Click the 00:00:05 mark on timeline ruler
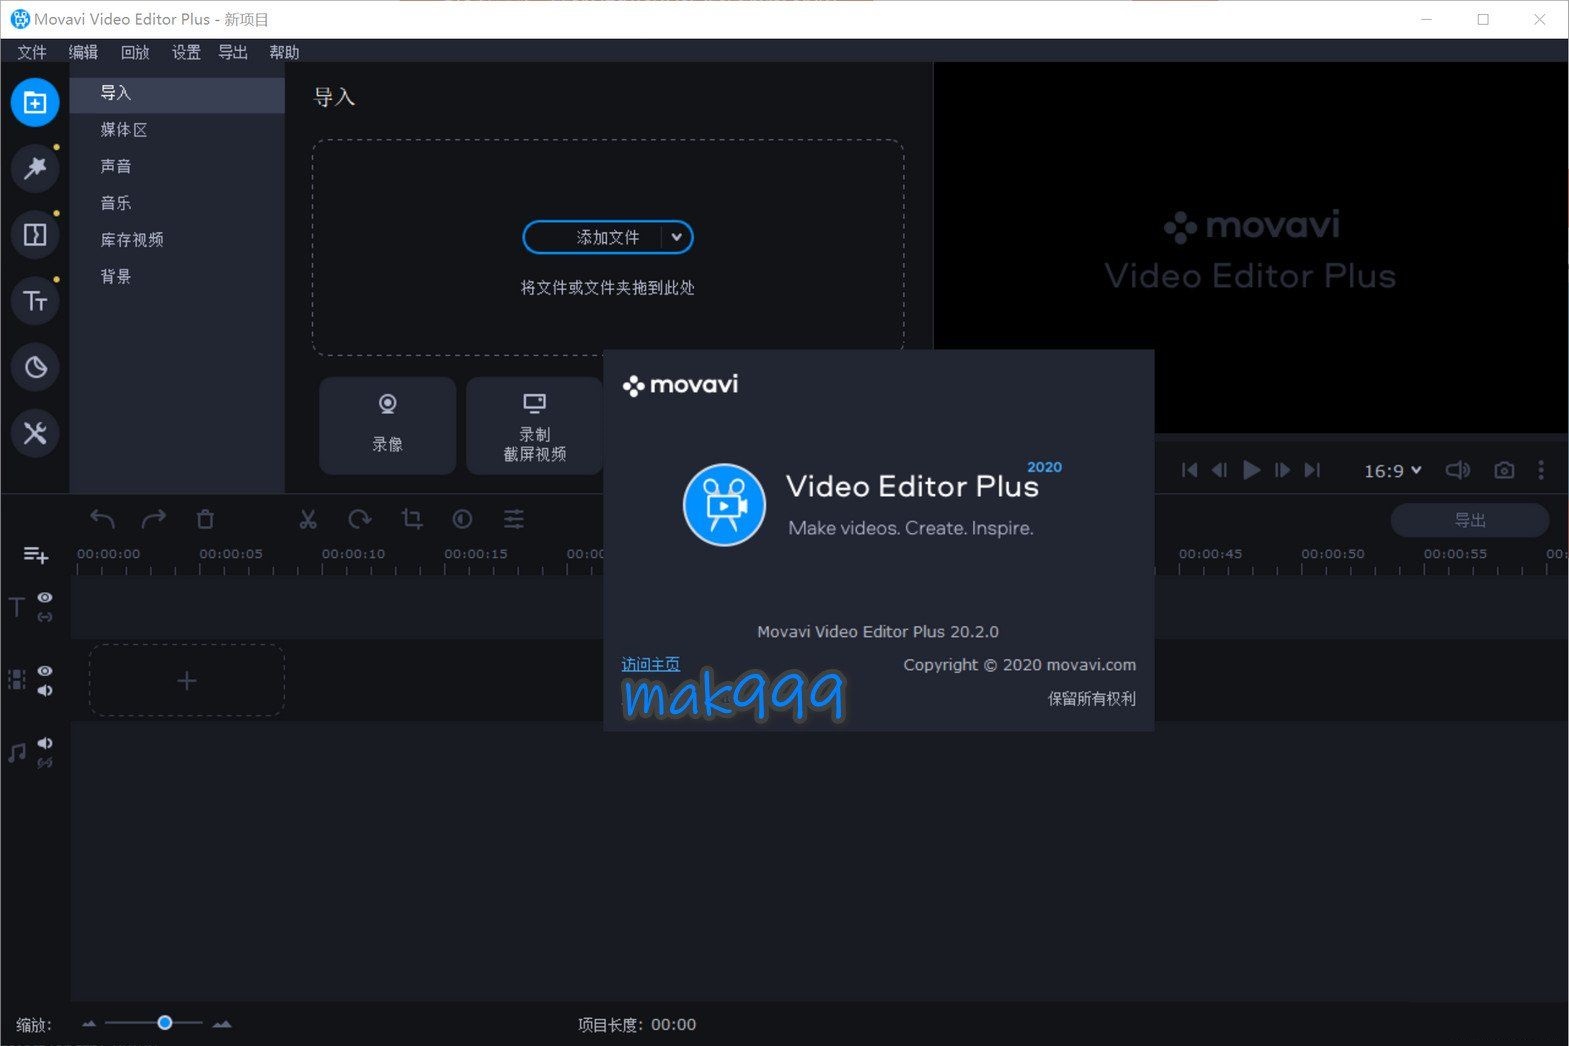1569x1046 pixels. pos(231,554)
